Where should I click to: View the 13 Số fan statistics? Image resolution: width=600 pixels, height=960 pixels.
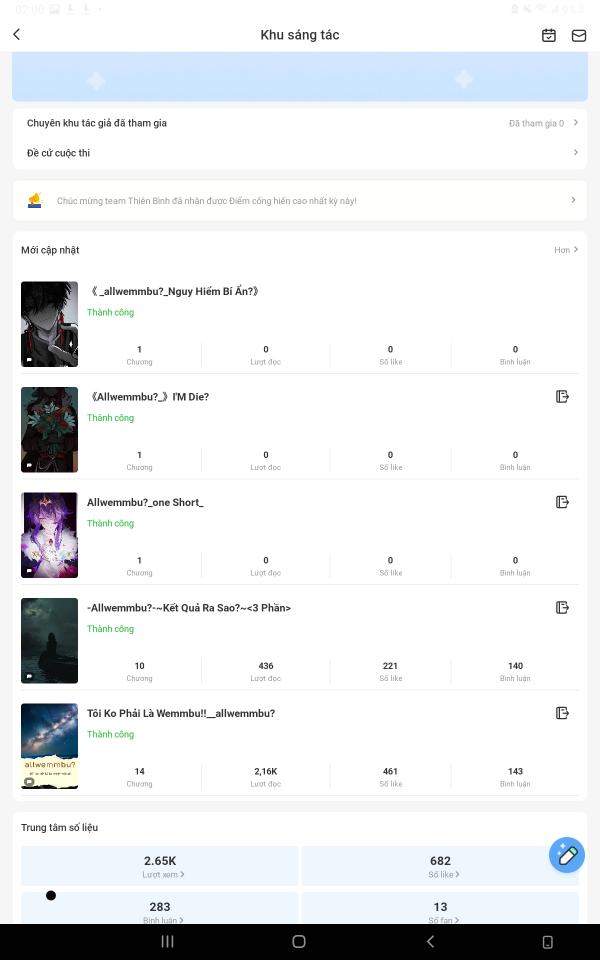(440, 911)
